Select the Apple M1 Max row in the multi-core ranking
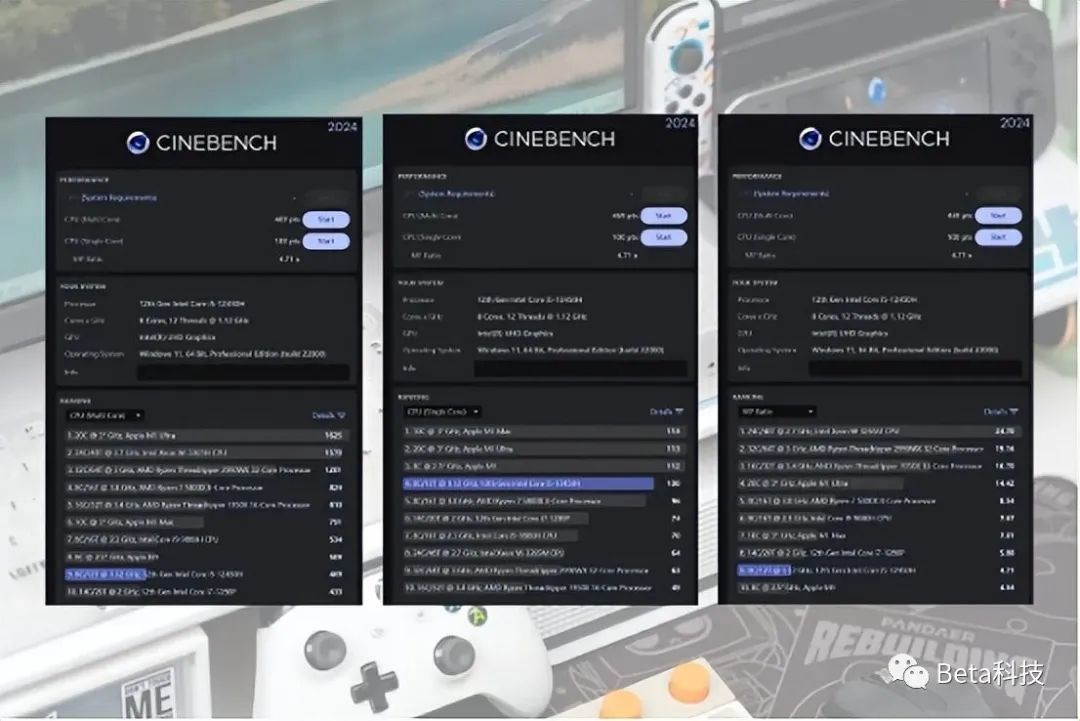Viewport: 1080px width, 721px height. [206, 523]
